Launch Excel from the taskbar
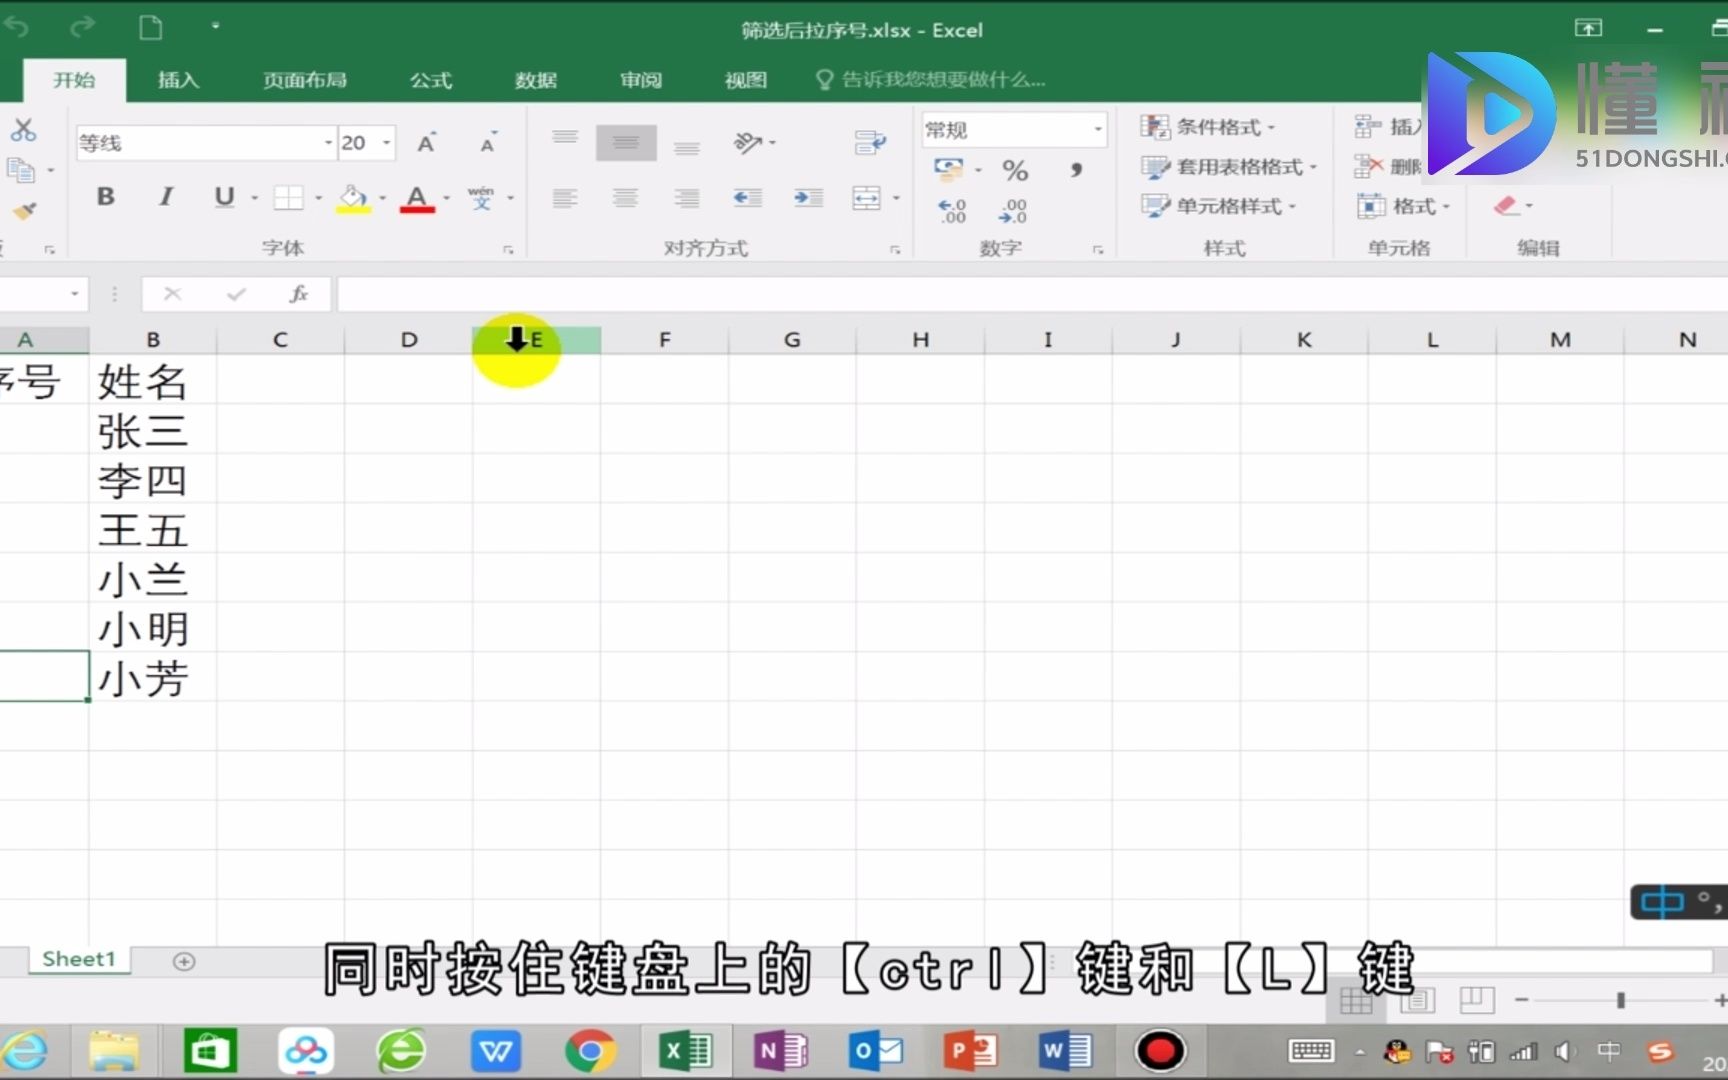Screen dimensions: 1728x1080 pos(686,1051)
